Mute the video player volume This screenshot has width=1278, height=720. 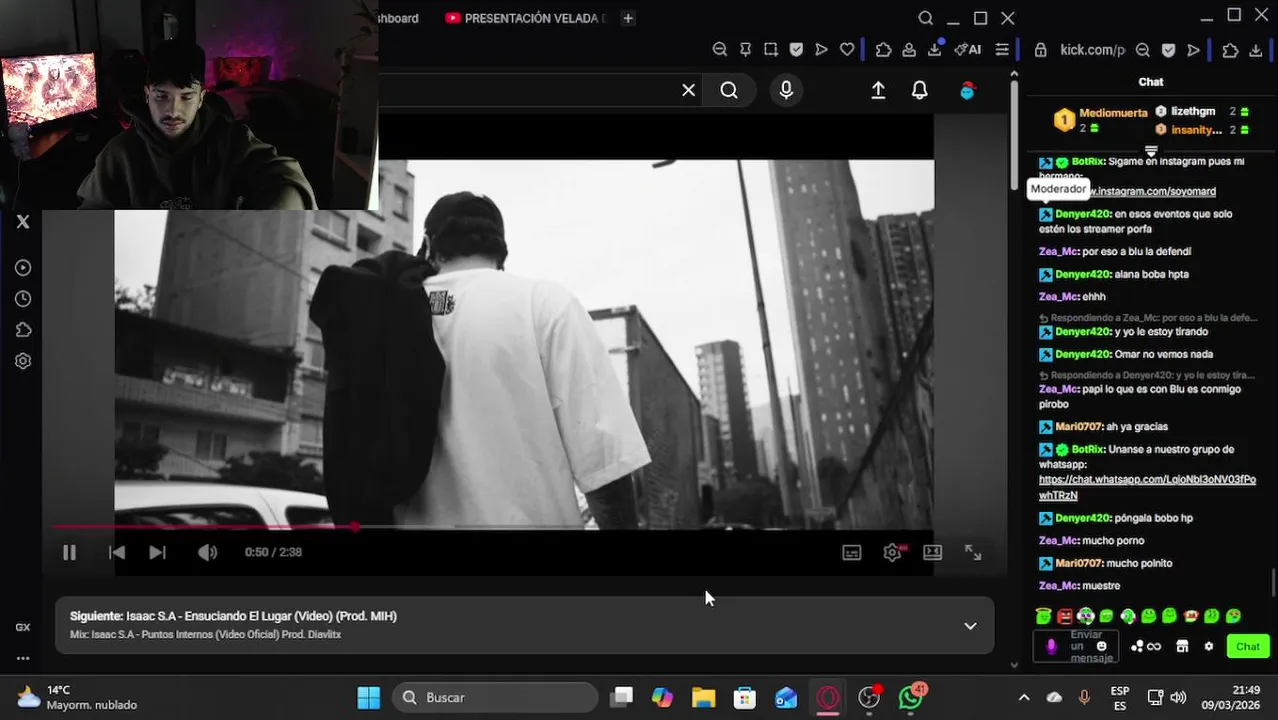pyautogui.click(x=207, y=552)
